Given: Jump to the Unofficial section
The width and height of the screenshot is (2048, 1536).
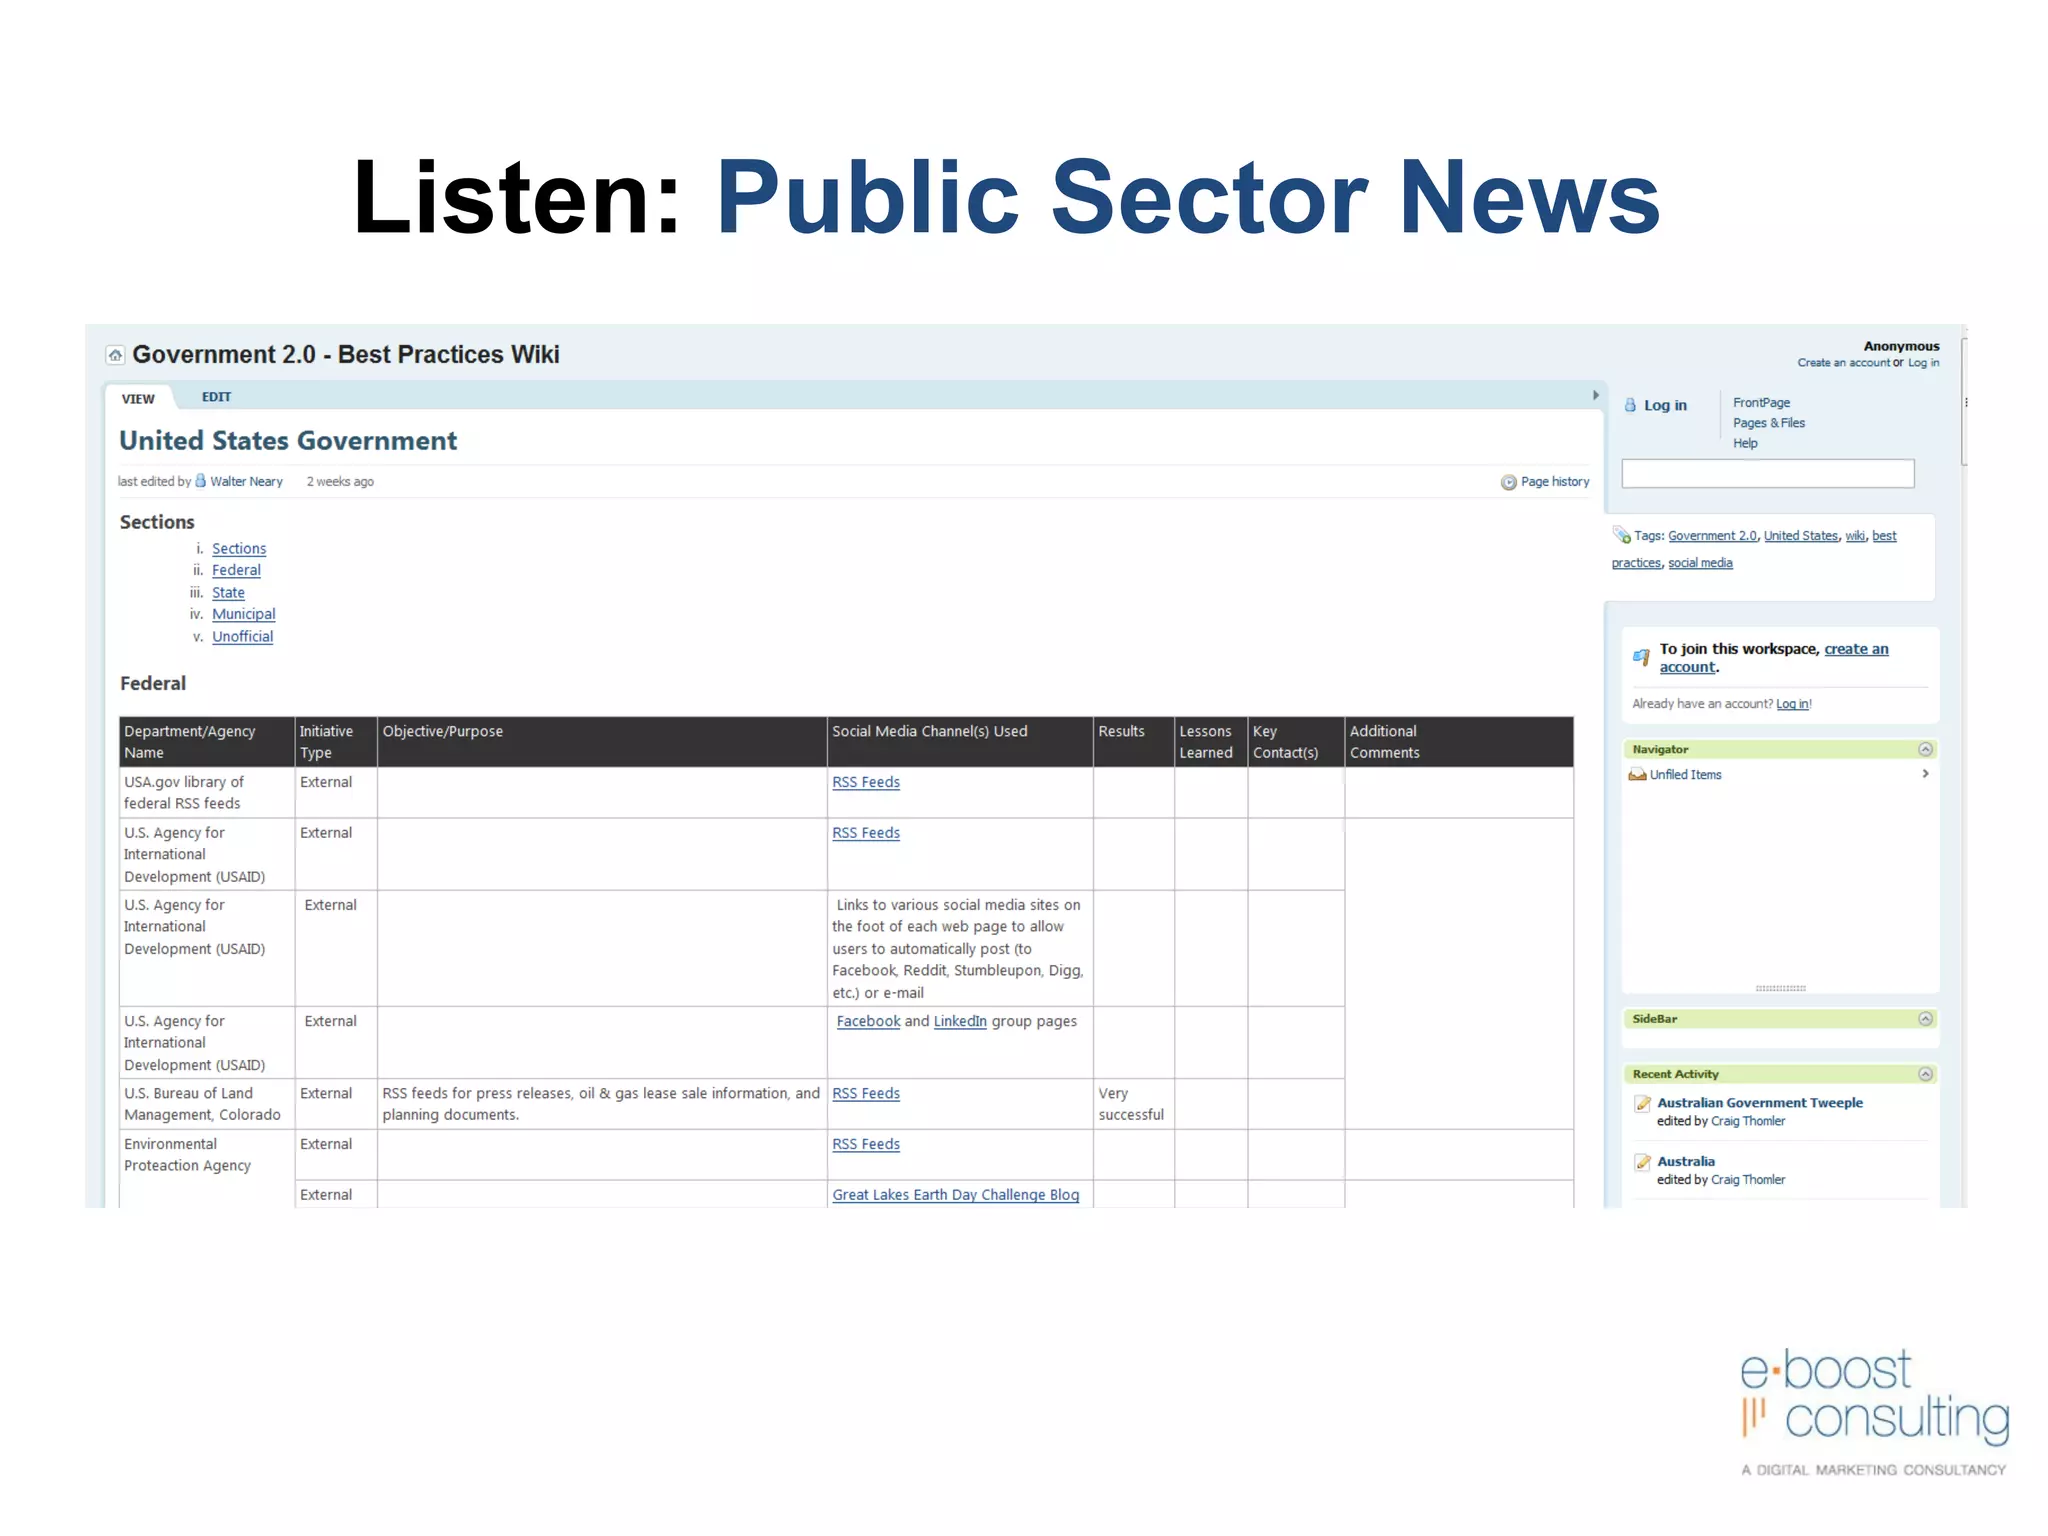Looking at the screenshot, I should [242, 637].
